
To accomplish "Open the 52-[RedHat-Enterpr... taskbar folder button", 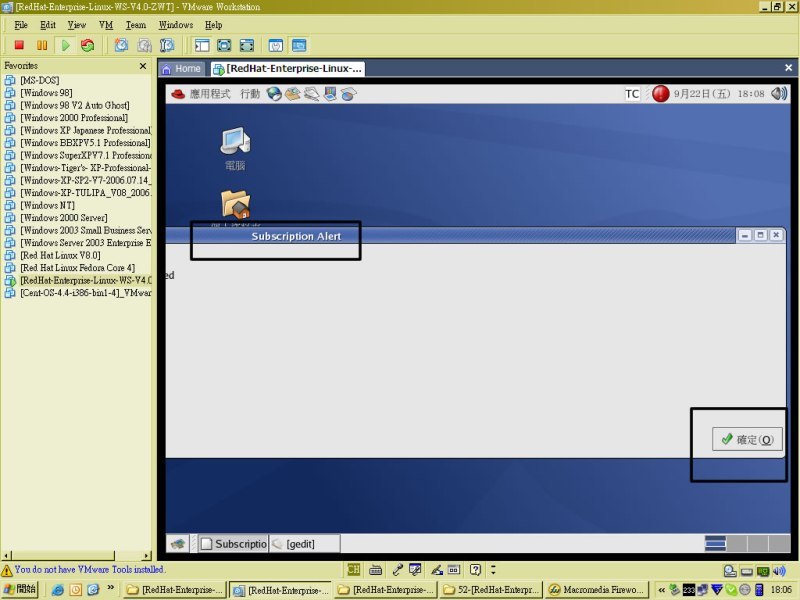I will point(491,590).
